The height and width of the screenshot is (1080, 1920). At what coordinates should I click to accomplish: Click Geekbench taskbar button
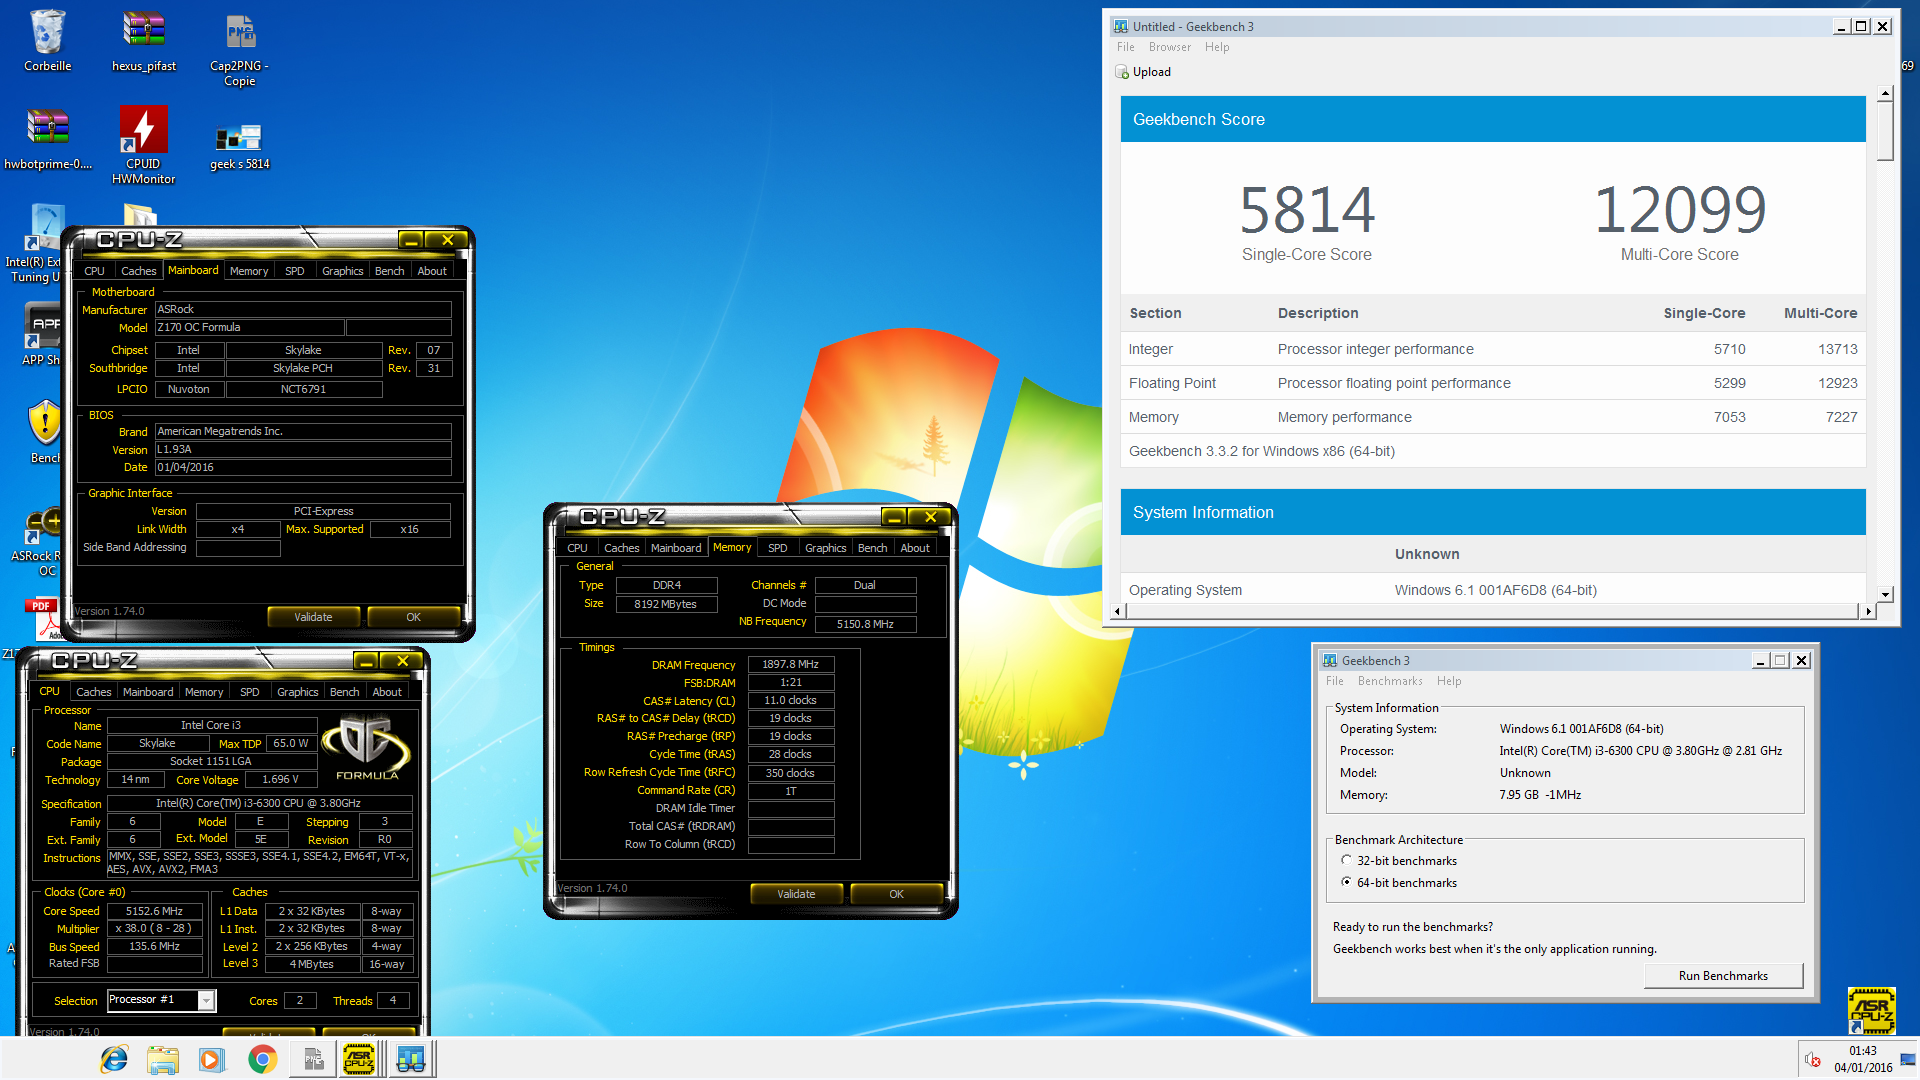410,1059
